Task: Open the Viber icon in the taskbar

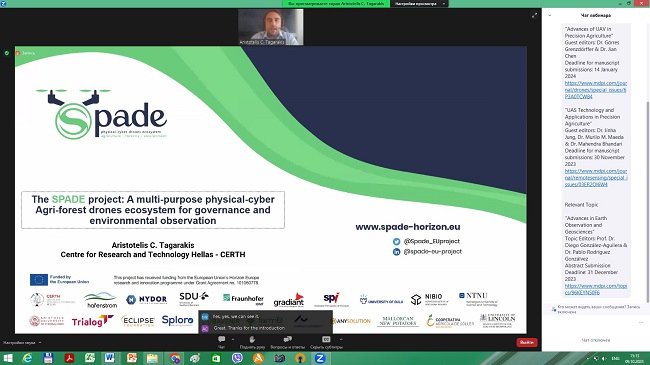Action: [x=237, y=358]
